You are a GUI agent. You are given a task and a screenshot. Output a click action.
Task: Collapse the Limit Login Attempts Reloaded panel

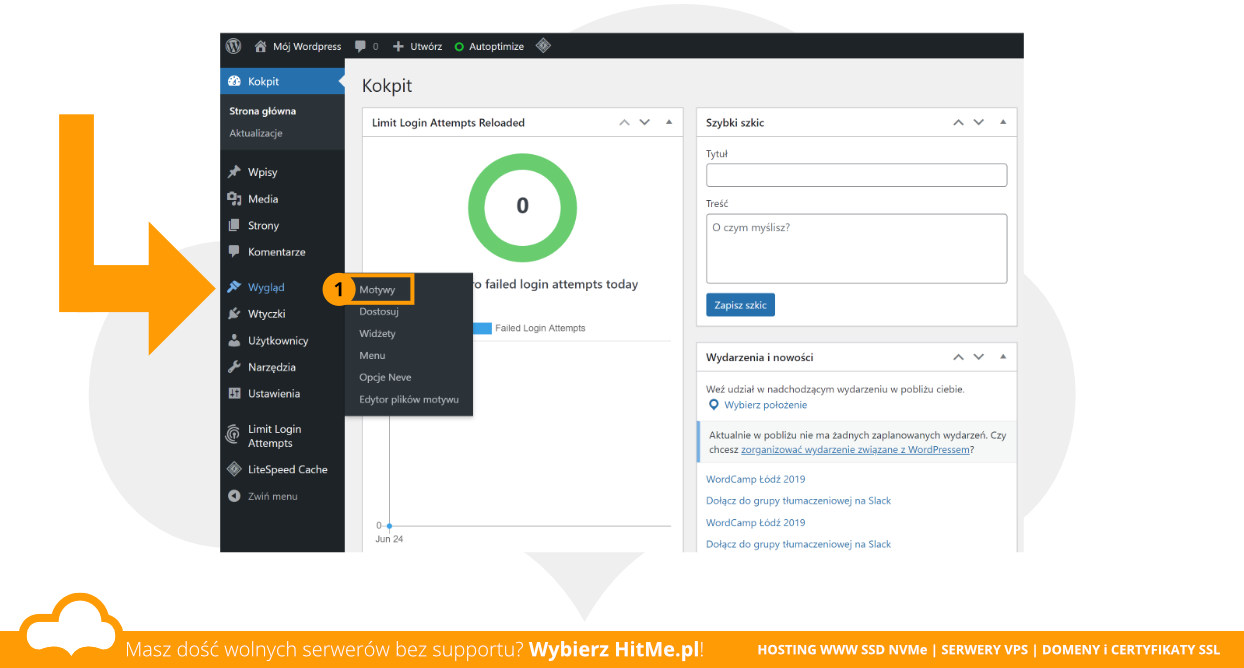[x=669, y=122]
